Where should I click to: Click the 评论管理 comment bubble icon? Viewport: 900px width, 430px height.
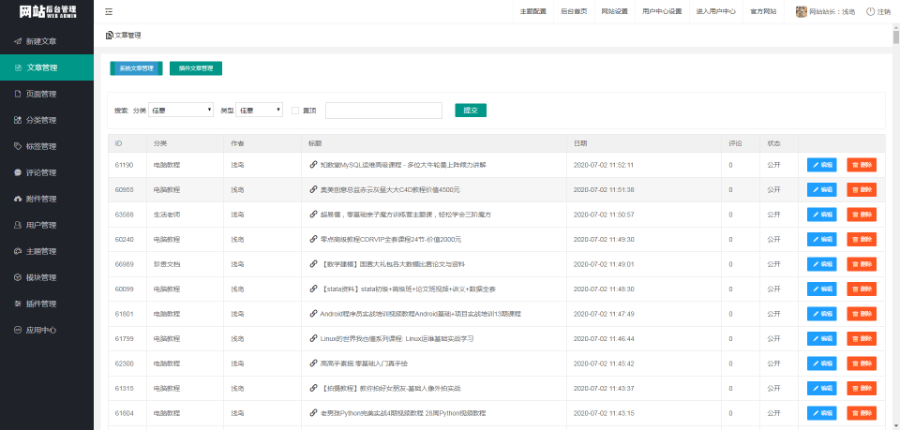coord(17,172)
